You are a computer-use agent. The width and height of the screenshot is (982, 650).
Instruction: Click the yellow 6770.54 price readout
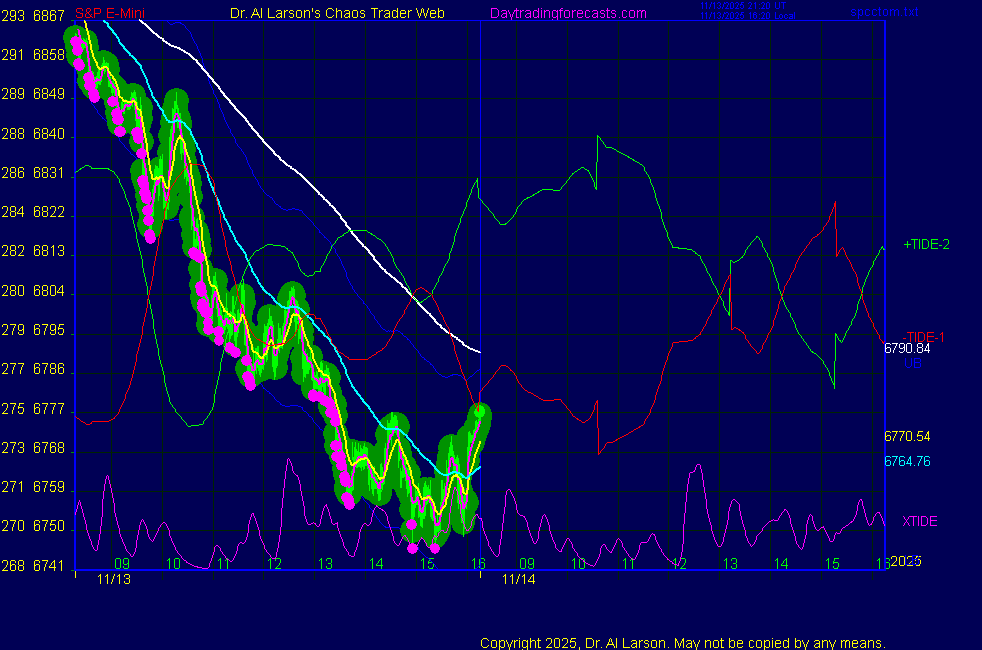pos(907,437)
